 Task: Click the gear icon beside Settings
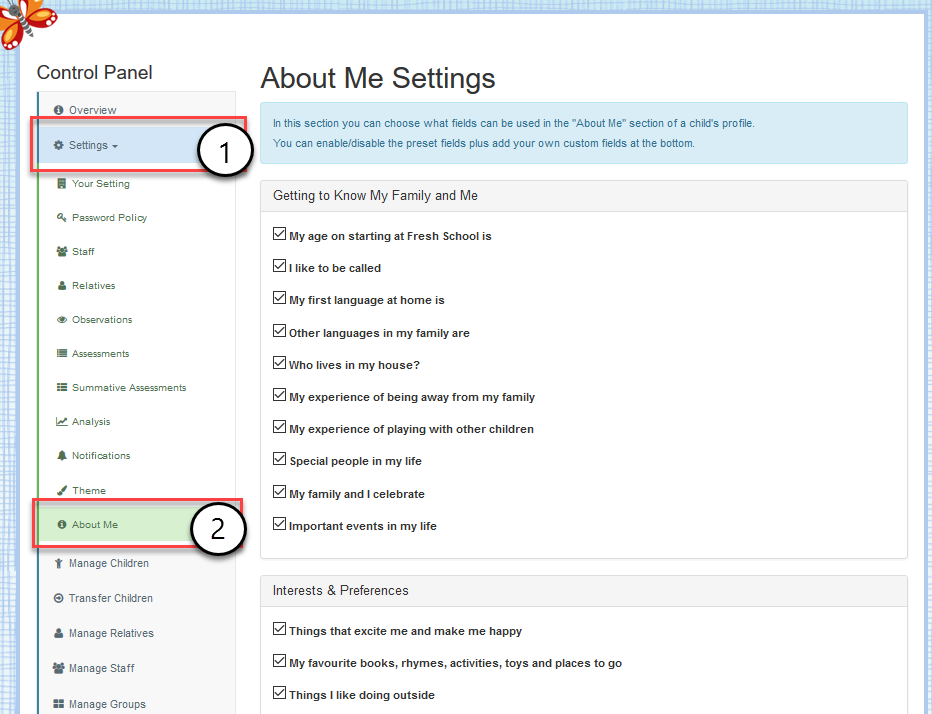tap(58, 145)
